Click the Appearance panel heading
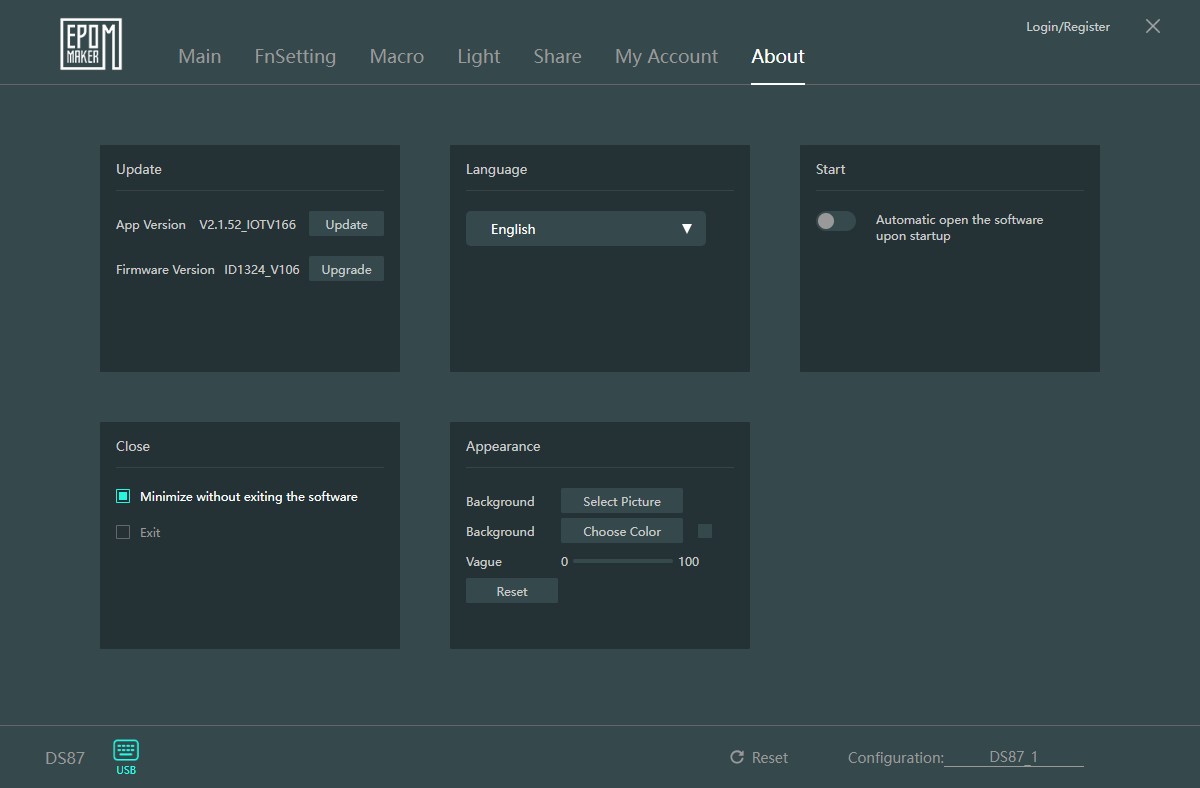 503,446
